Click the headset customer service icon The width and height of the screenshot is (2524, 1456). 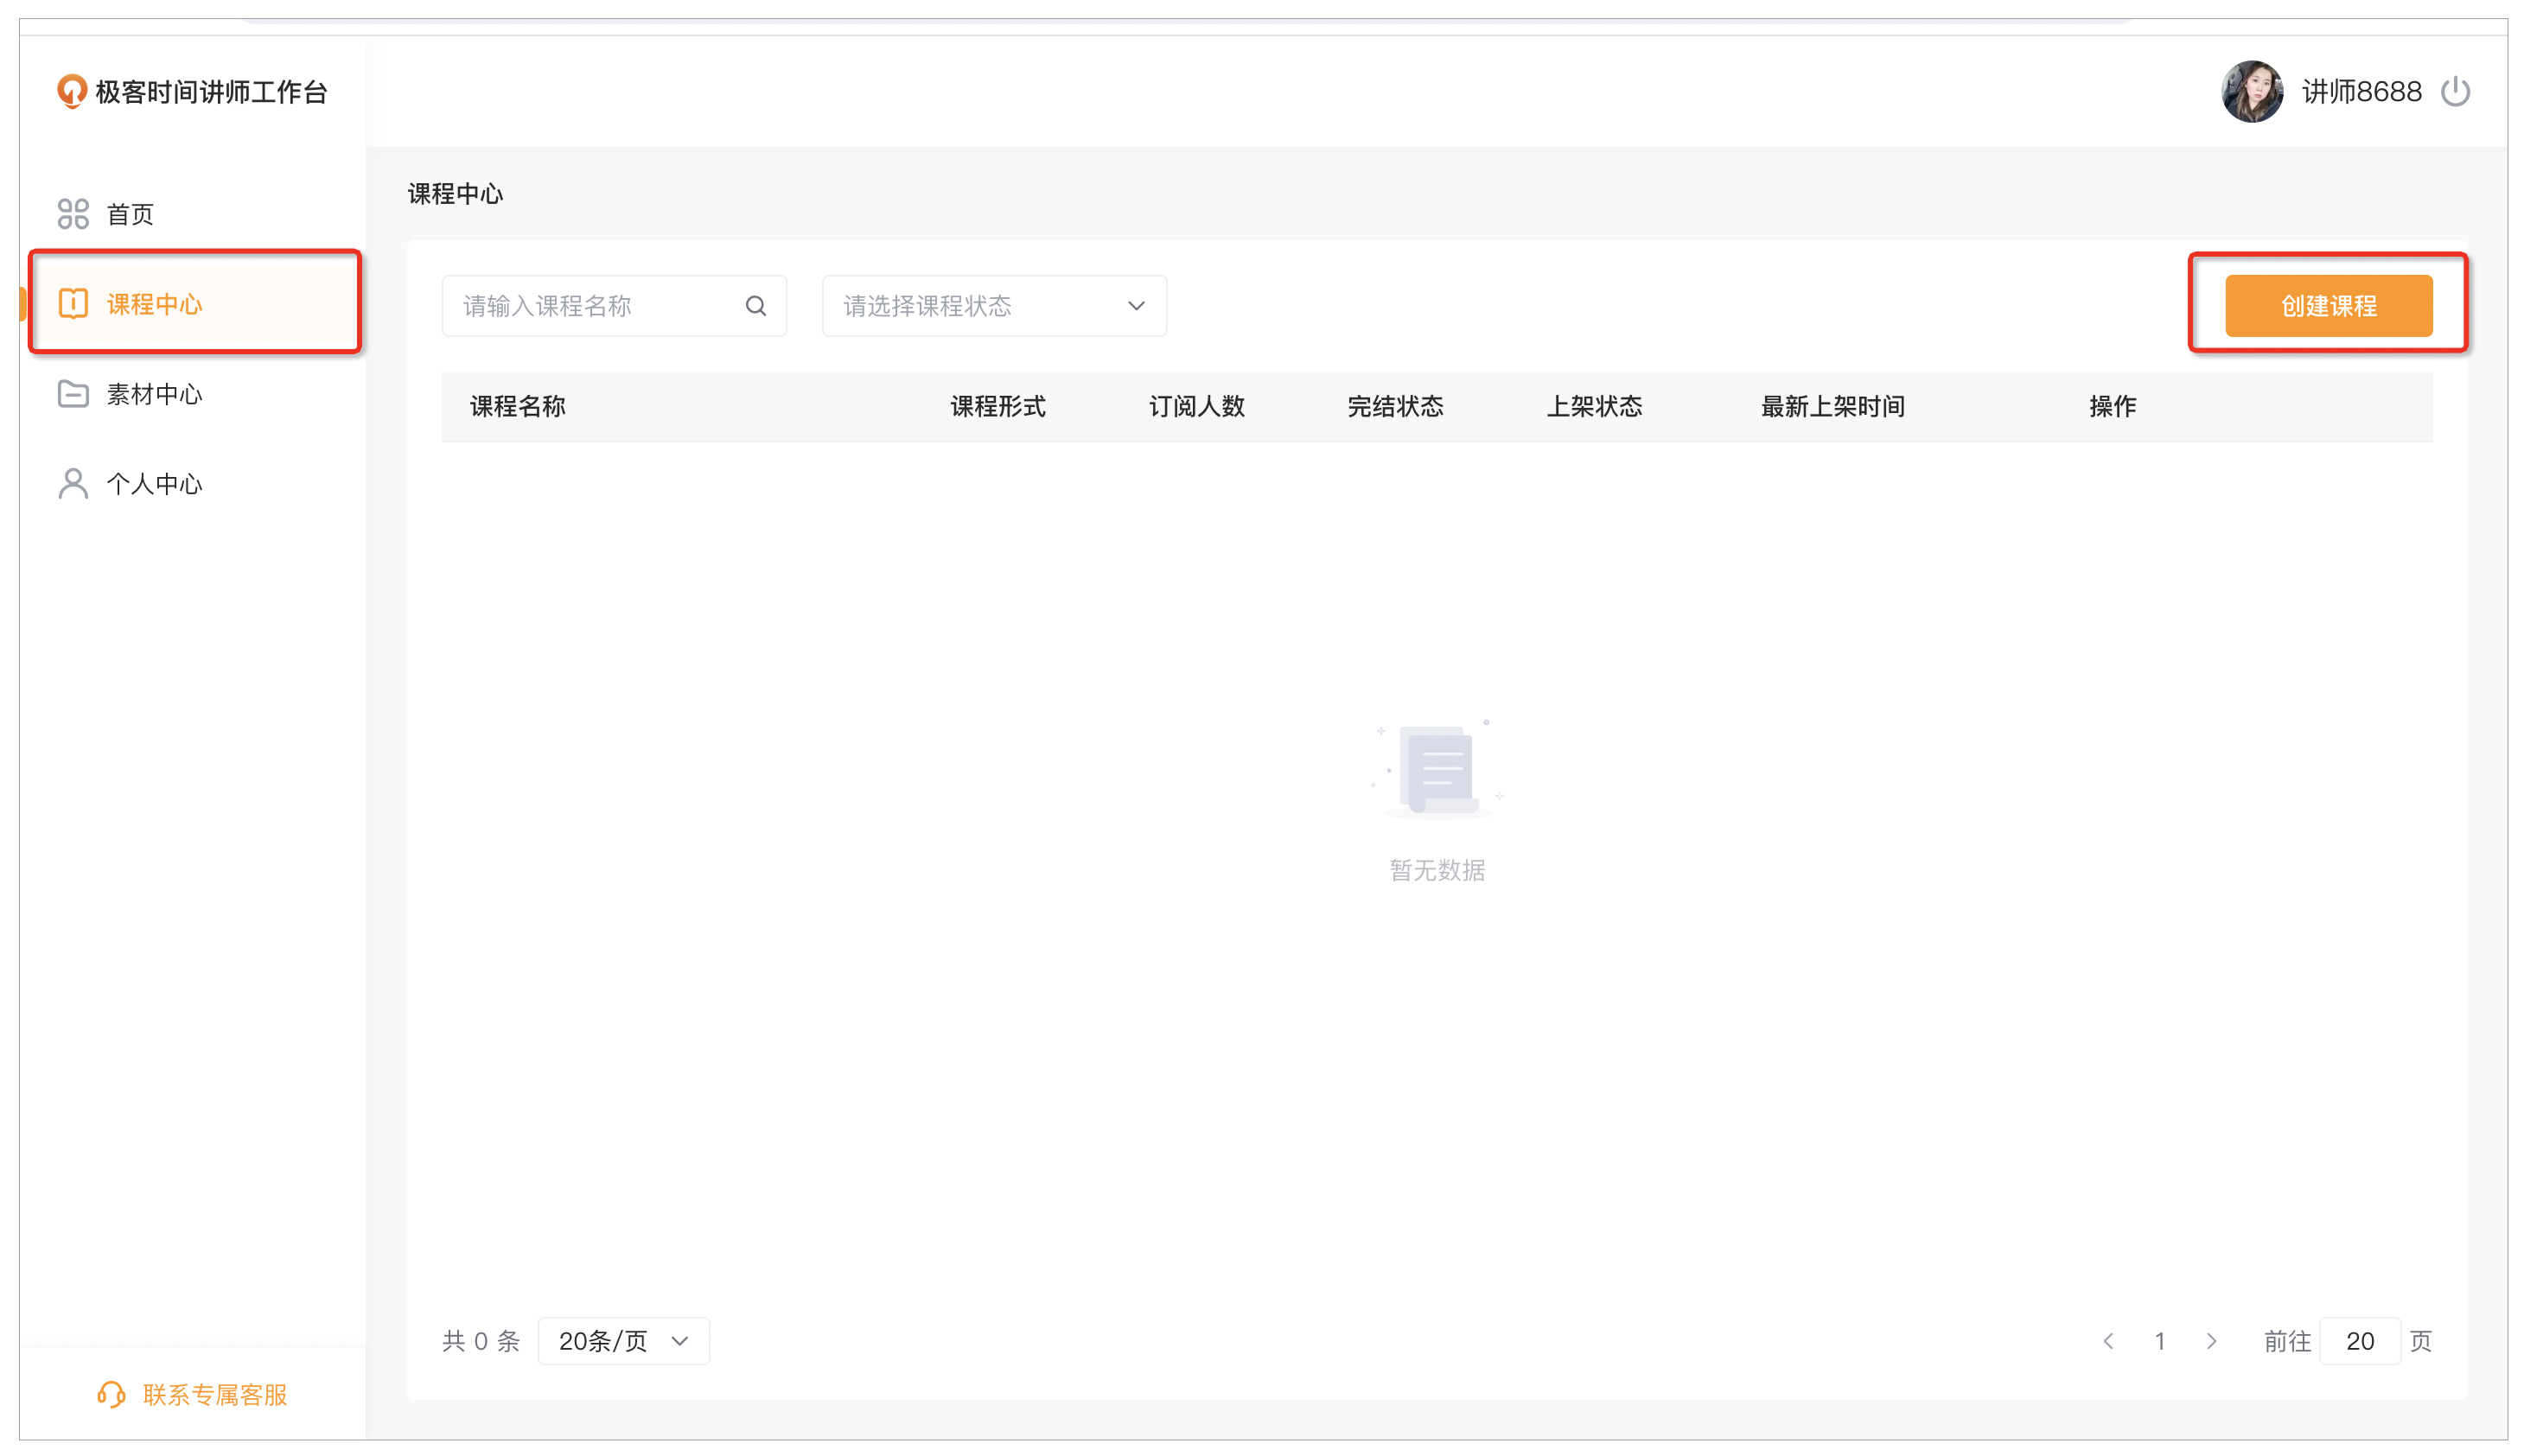[x=111, y=1394]
